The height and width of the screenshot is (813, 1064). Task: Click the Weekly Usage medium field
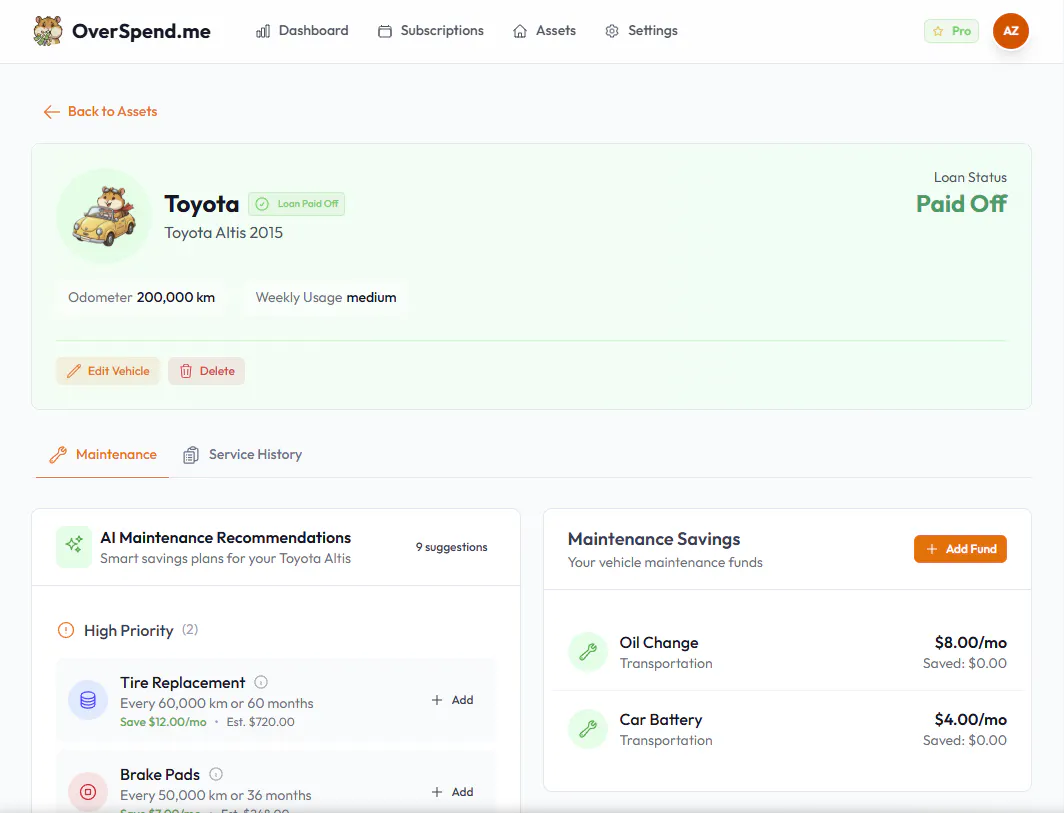(x=326, y=297)
